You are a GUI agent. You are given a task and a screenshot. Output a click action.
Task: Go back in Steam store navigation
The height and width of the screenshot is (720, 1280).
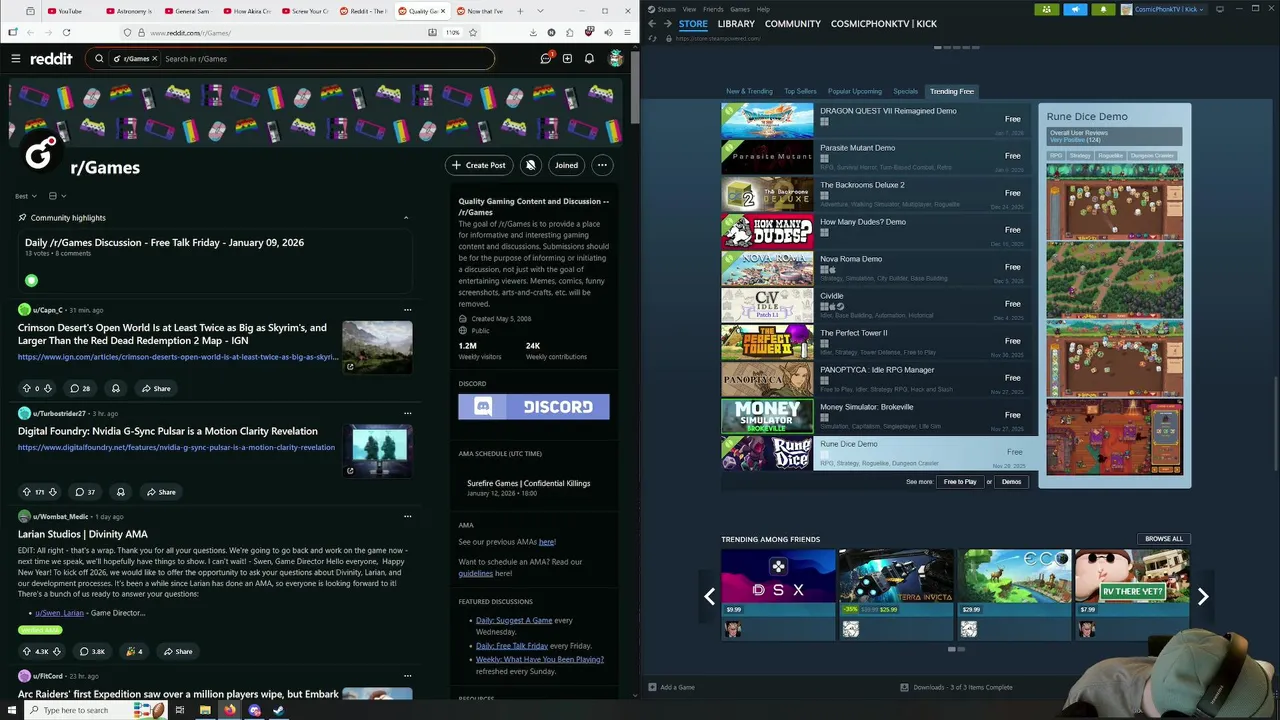[652, 23]
